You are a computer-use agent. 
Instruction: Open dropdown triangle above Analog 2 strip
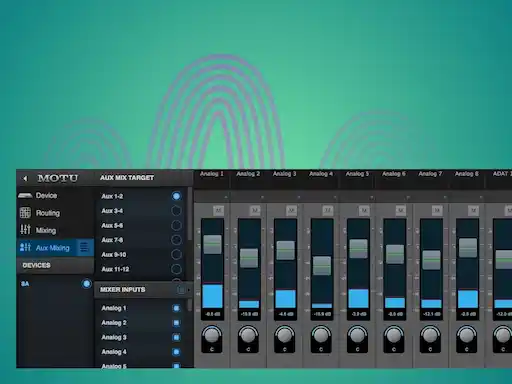point(262,197)
